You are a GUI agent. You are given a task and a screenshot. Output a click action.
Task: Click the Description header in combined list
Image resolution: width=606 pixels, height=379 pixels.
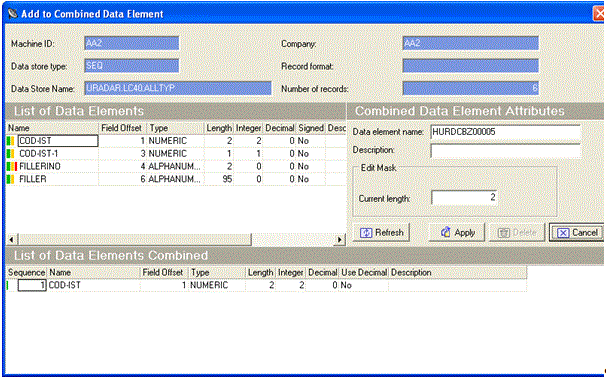(x=458, y=272)
